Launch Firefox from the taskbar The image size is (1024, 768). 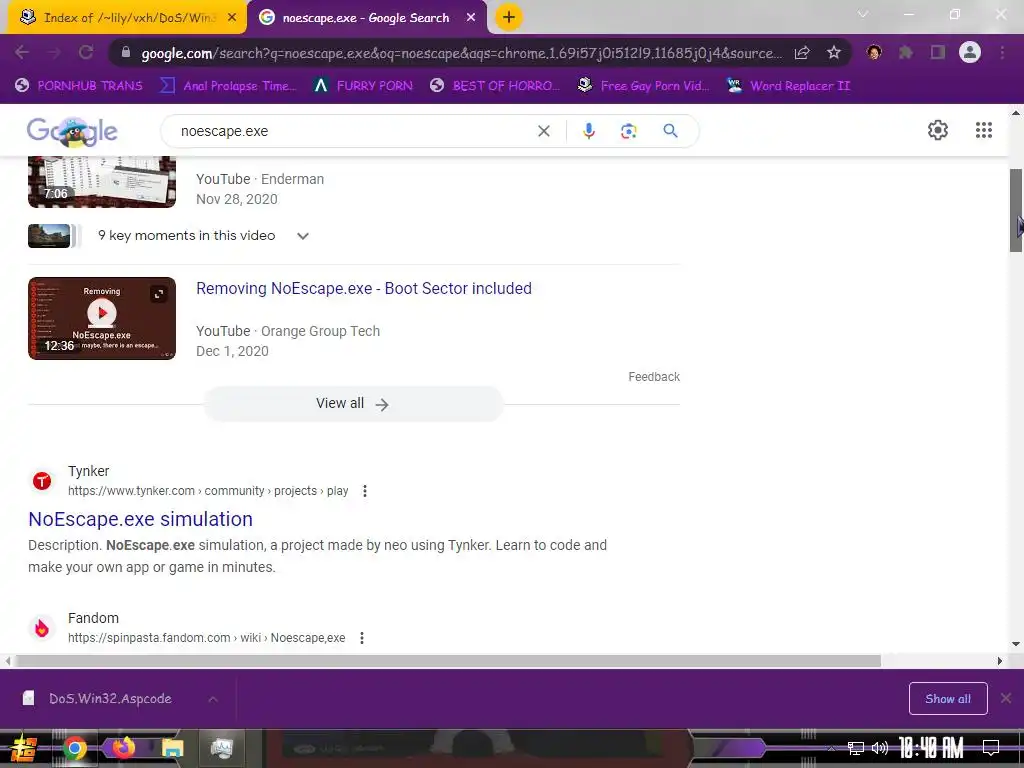coord(123,748)
